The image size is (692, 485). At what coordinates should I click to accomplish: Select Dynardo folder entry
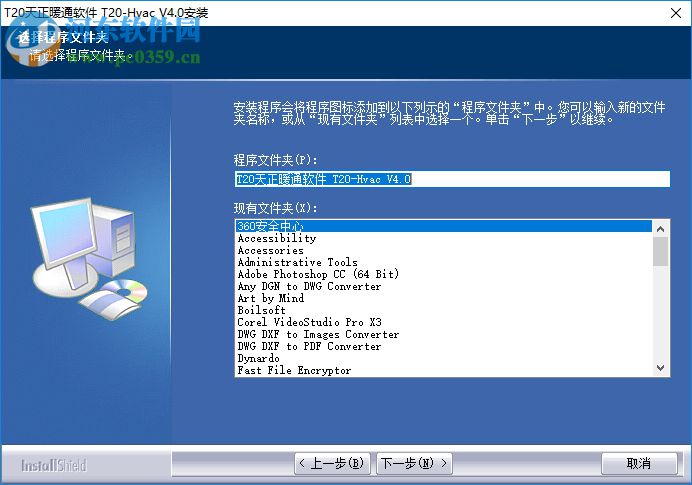click(444, 358)
